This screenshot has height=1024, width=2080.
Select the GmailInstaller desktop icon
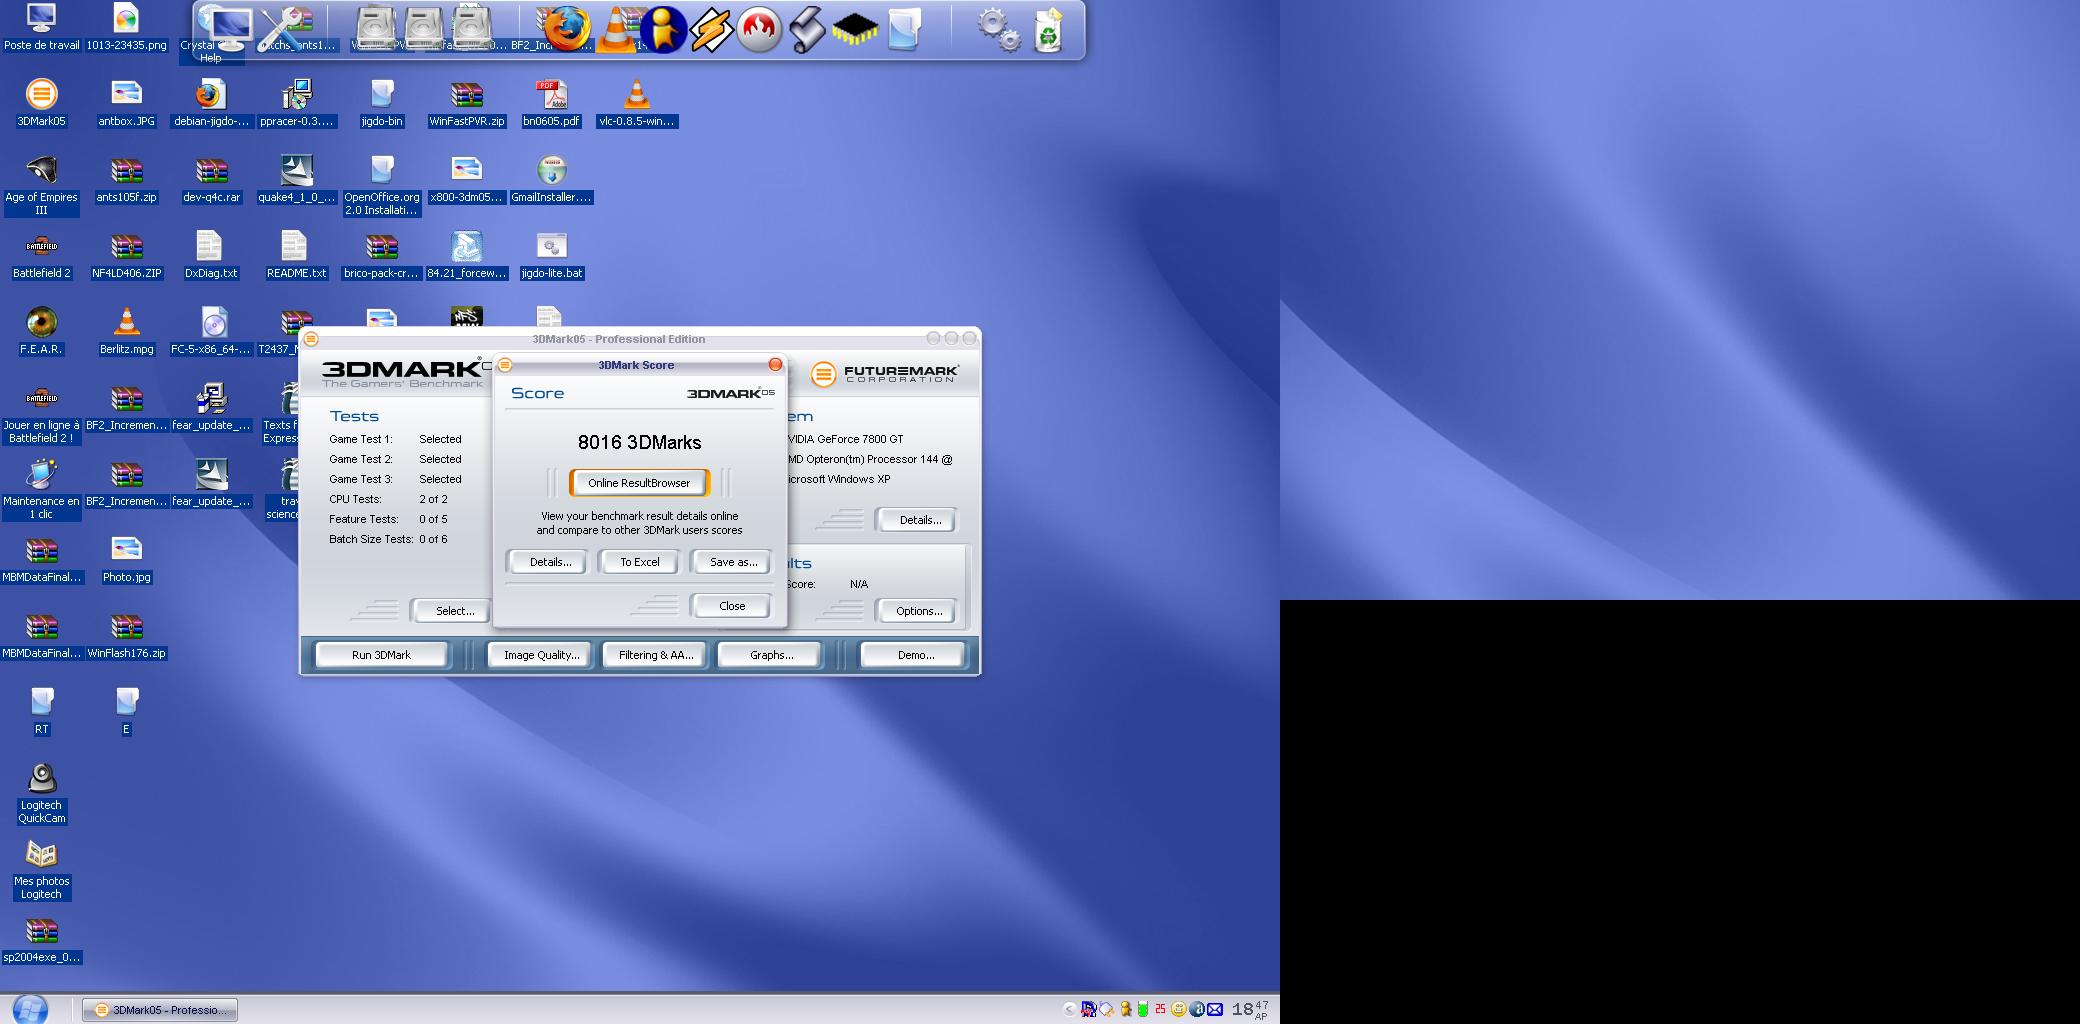tap(551, 179)
